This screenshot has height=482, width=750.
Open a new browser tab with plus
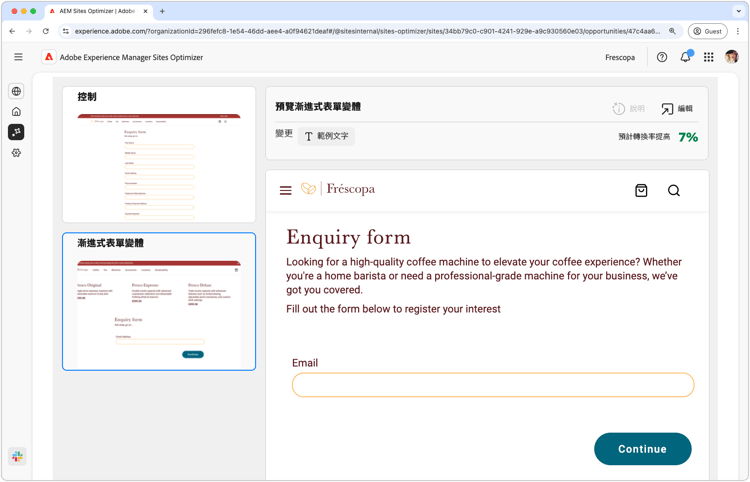pos(162,11)
